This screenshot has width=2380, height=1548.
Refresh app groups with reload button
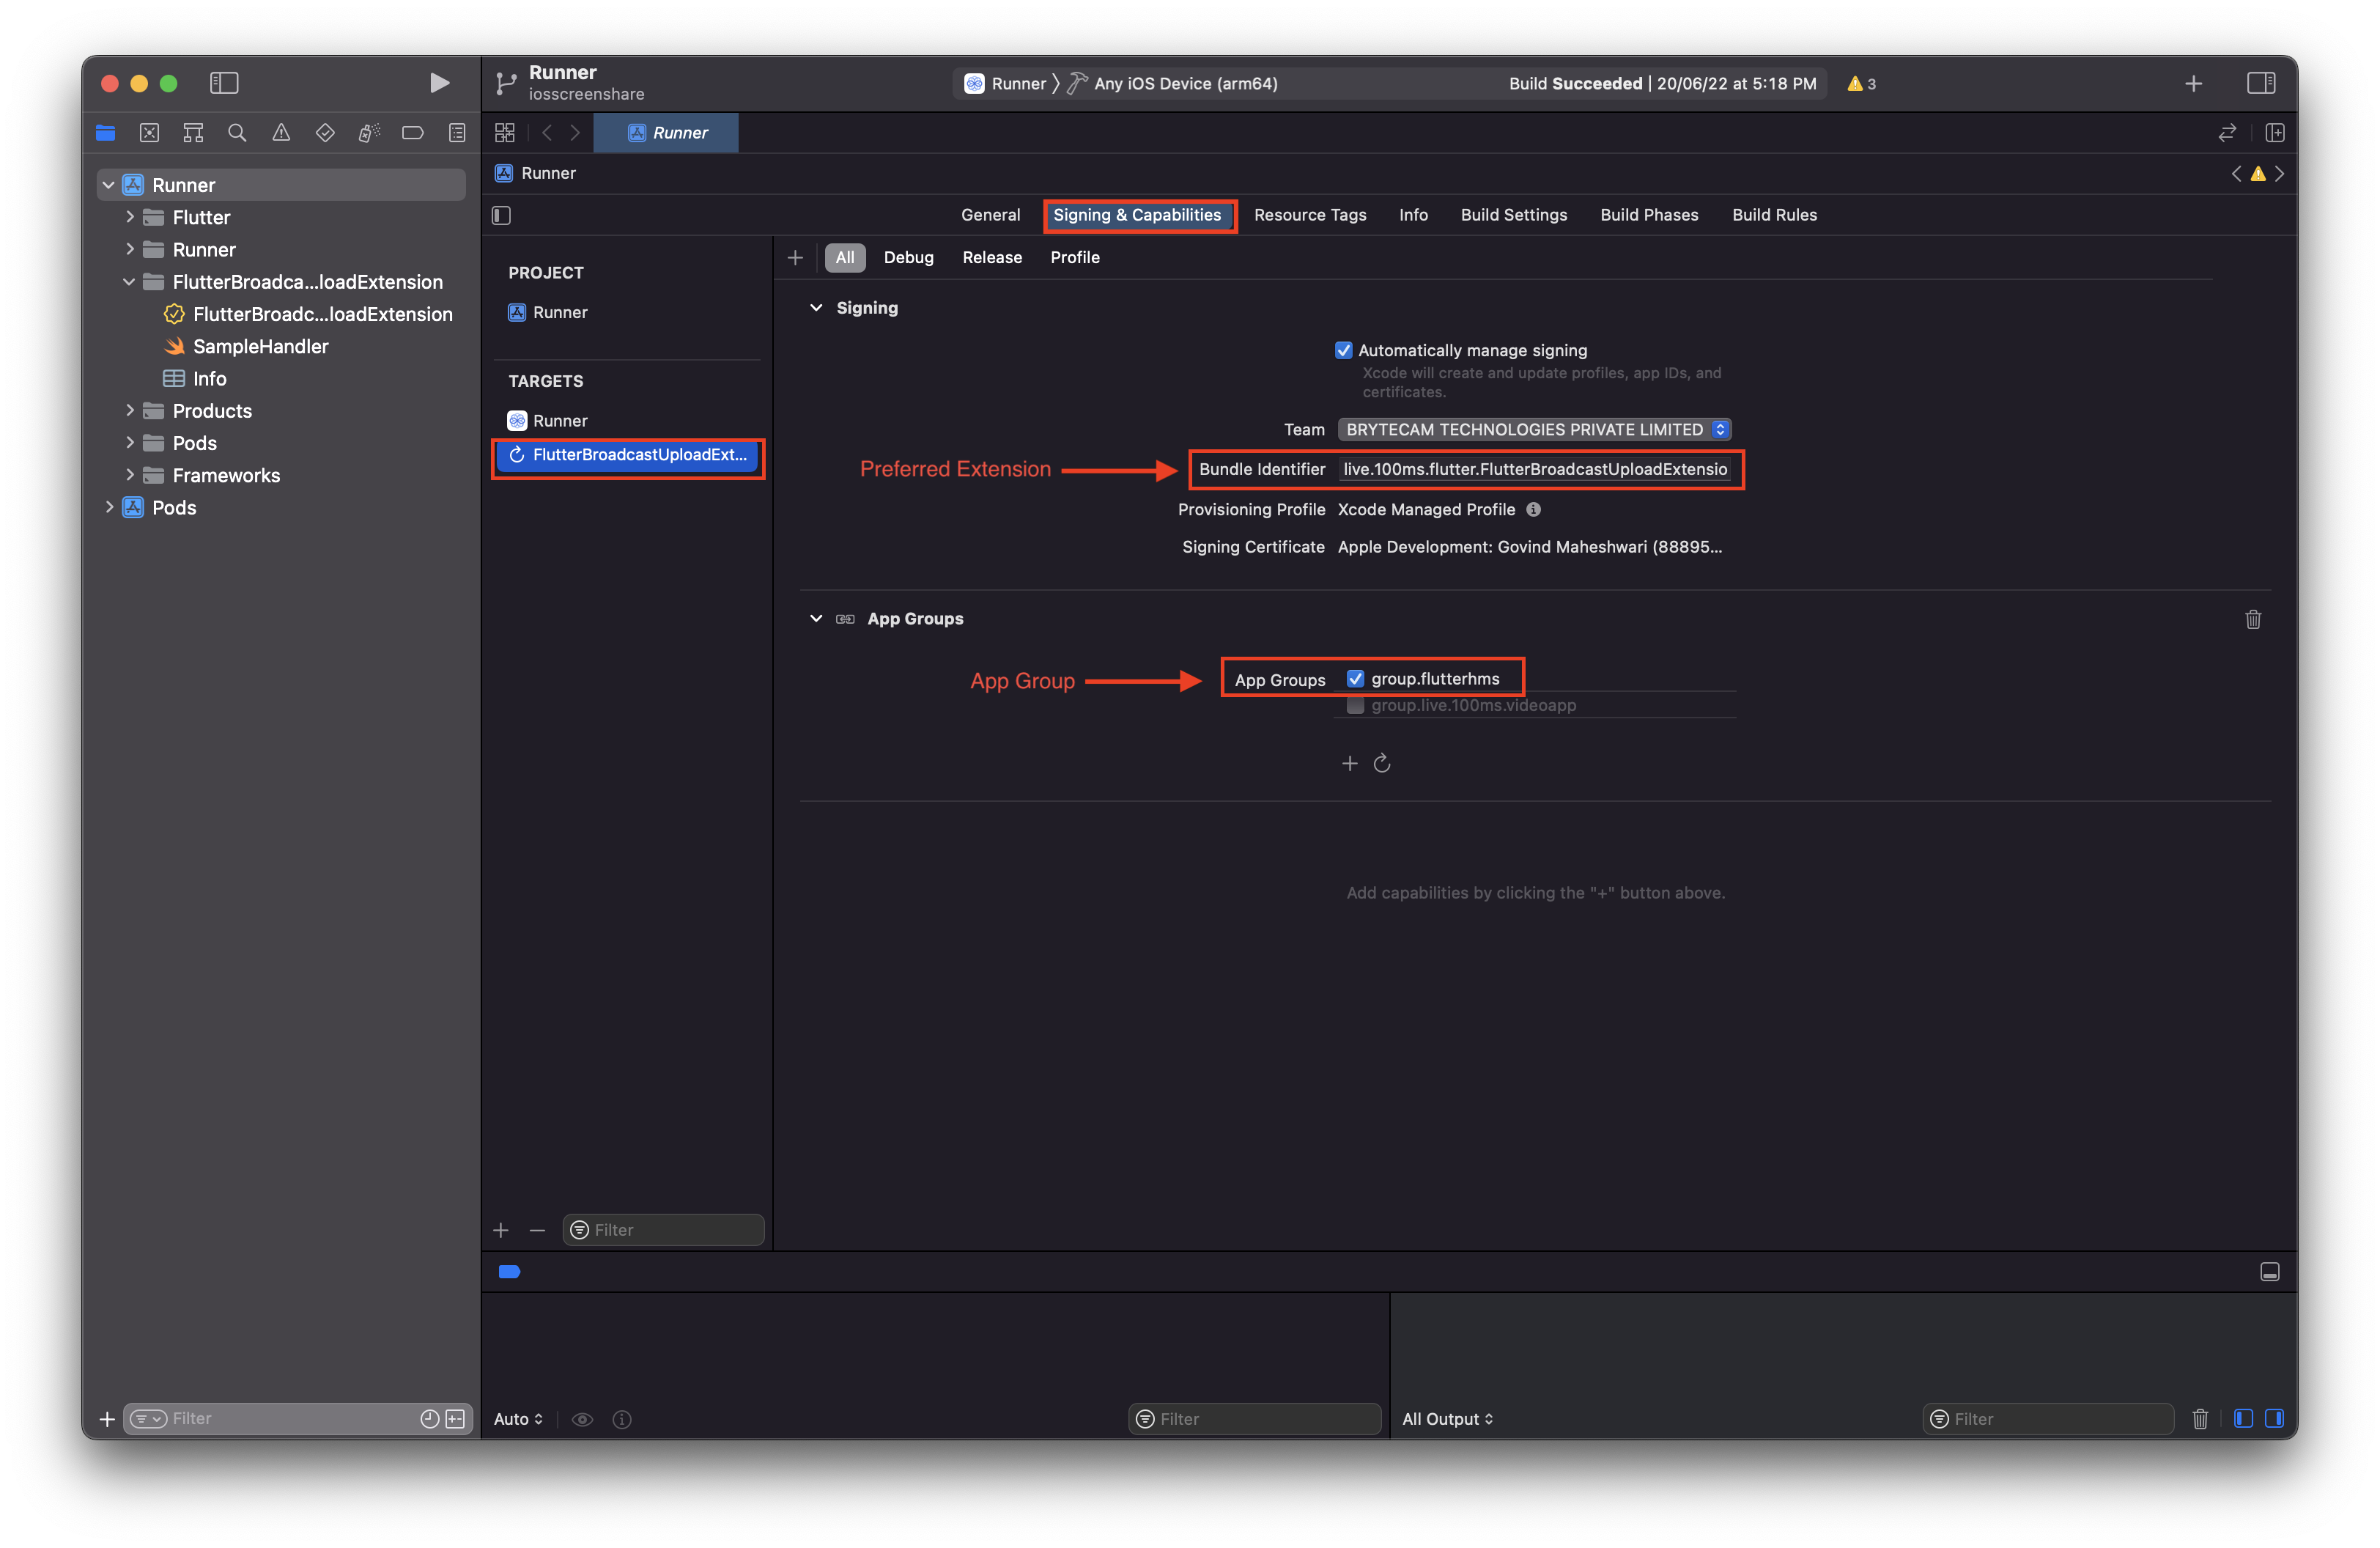[1382, 763]
